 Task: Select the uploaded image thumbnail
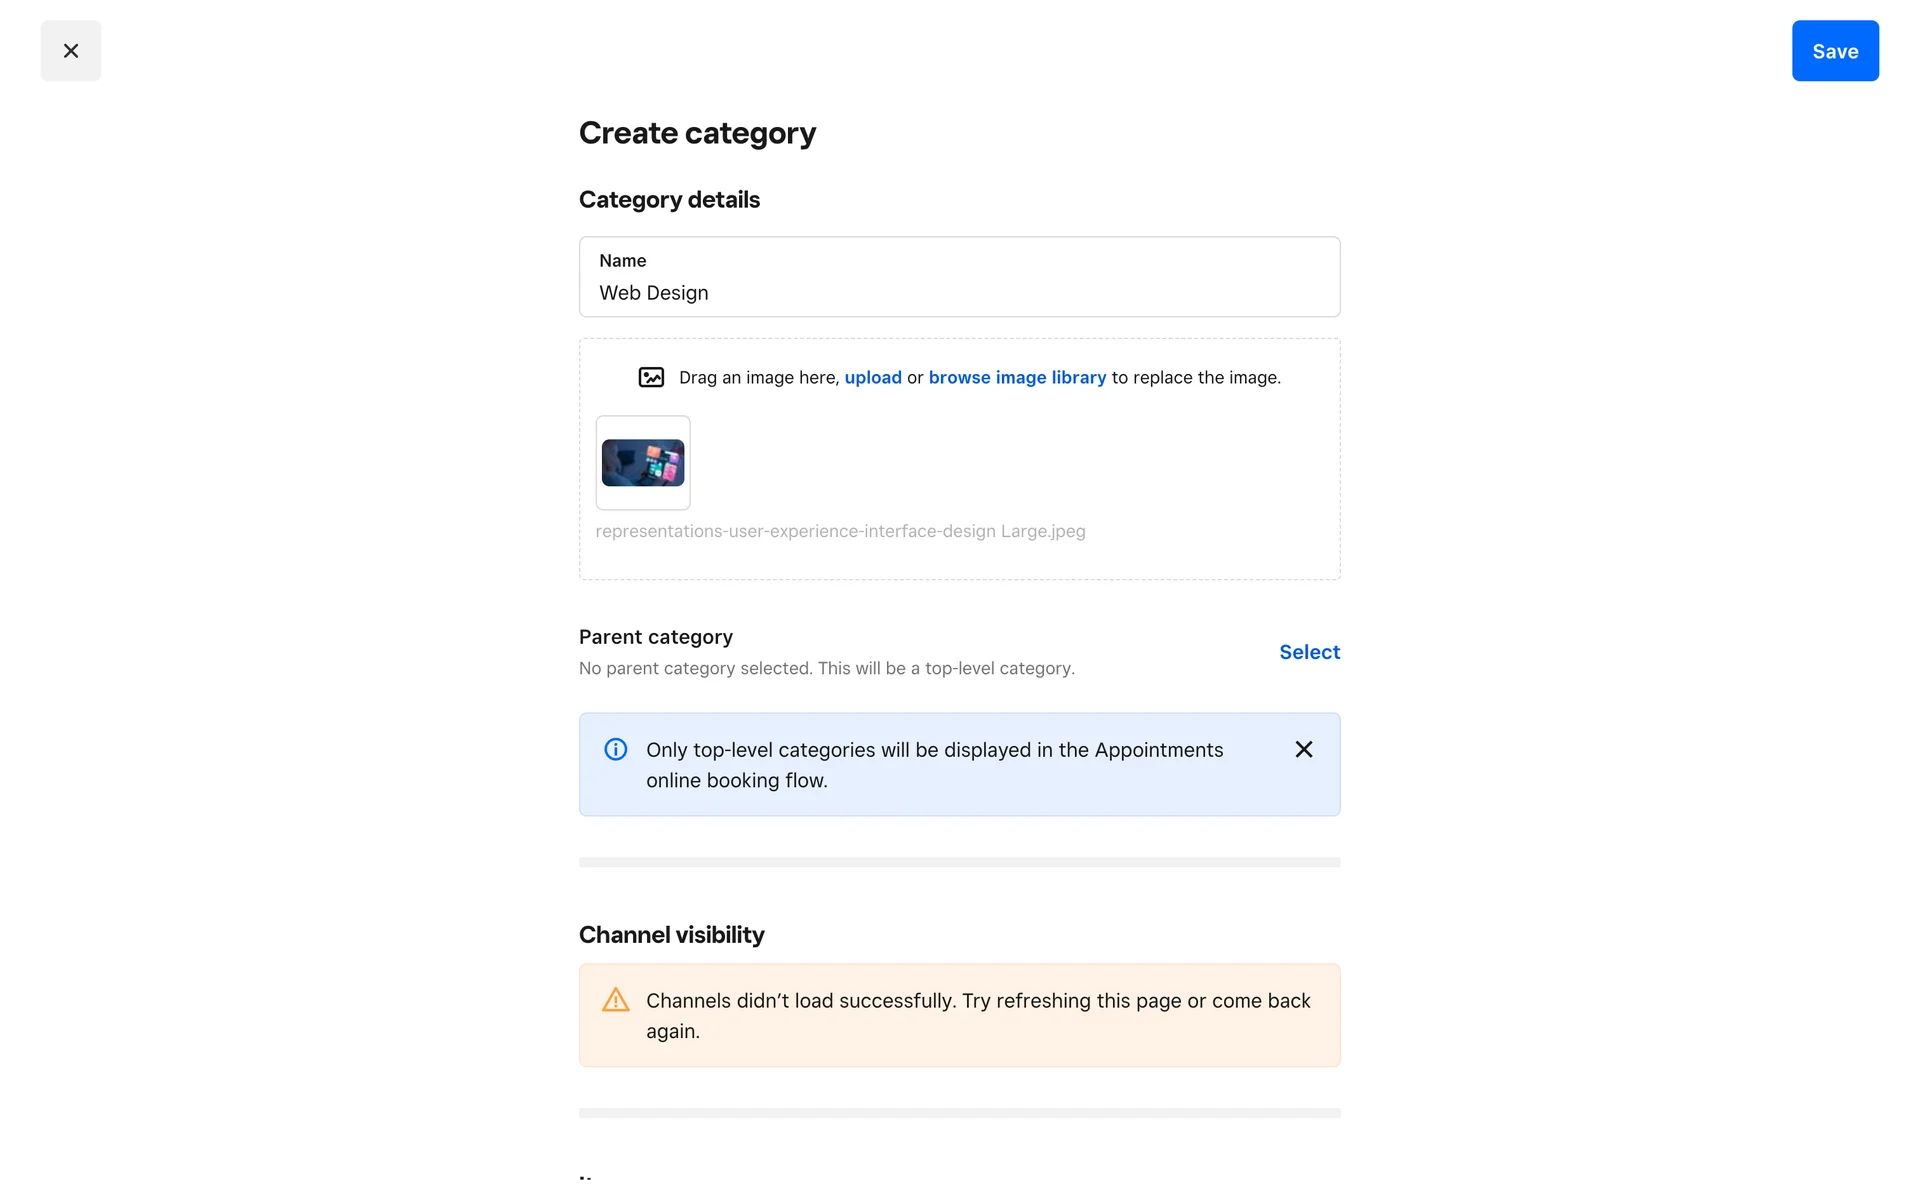pos(643,463)
